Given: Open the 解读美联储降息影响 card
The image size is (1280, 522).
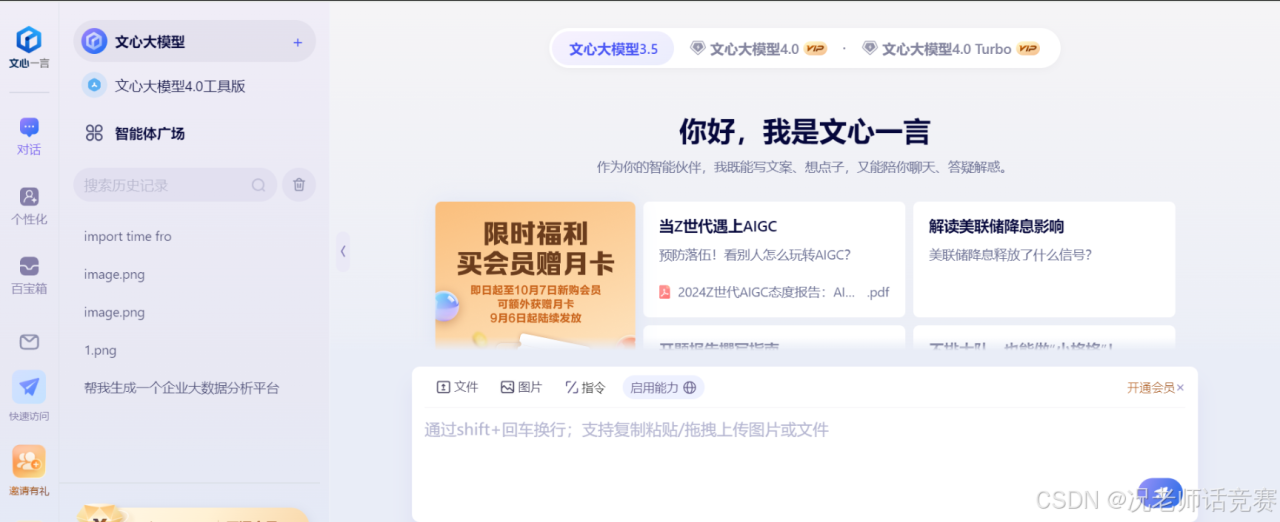Looking at the screenshot, I should coord(1044,259).
